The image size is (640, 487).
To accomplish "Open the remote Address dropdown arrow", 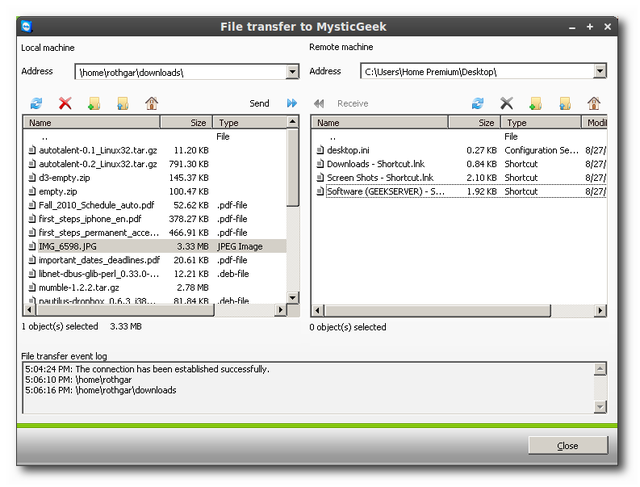I will [600, 71].
